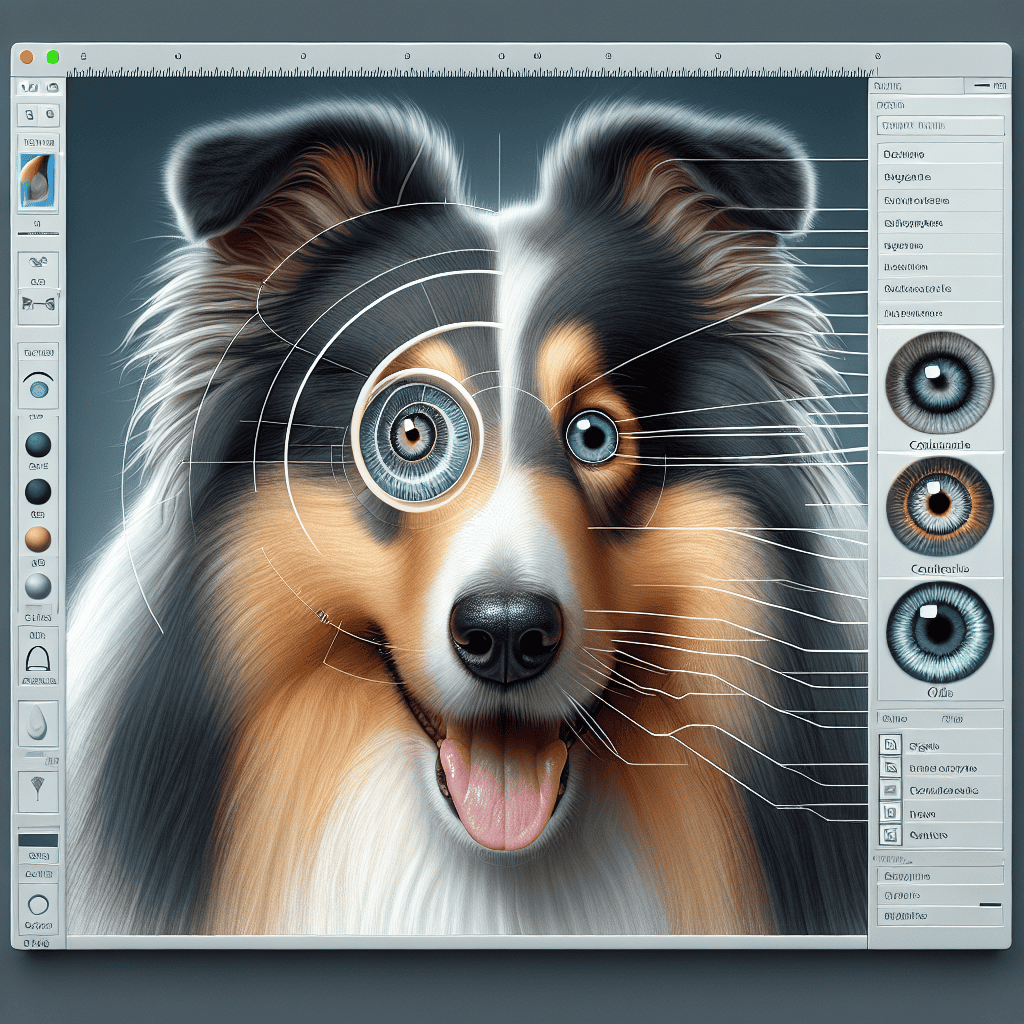Select the orange-ringed eye preset thumbnail
Screen dimensions: 1024x1024
(x=939, y=505)
